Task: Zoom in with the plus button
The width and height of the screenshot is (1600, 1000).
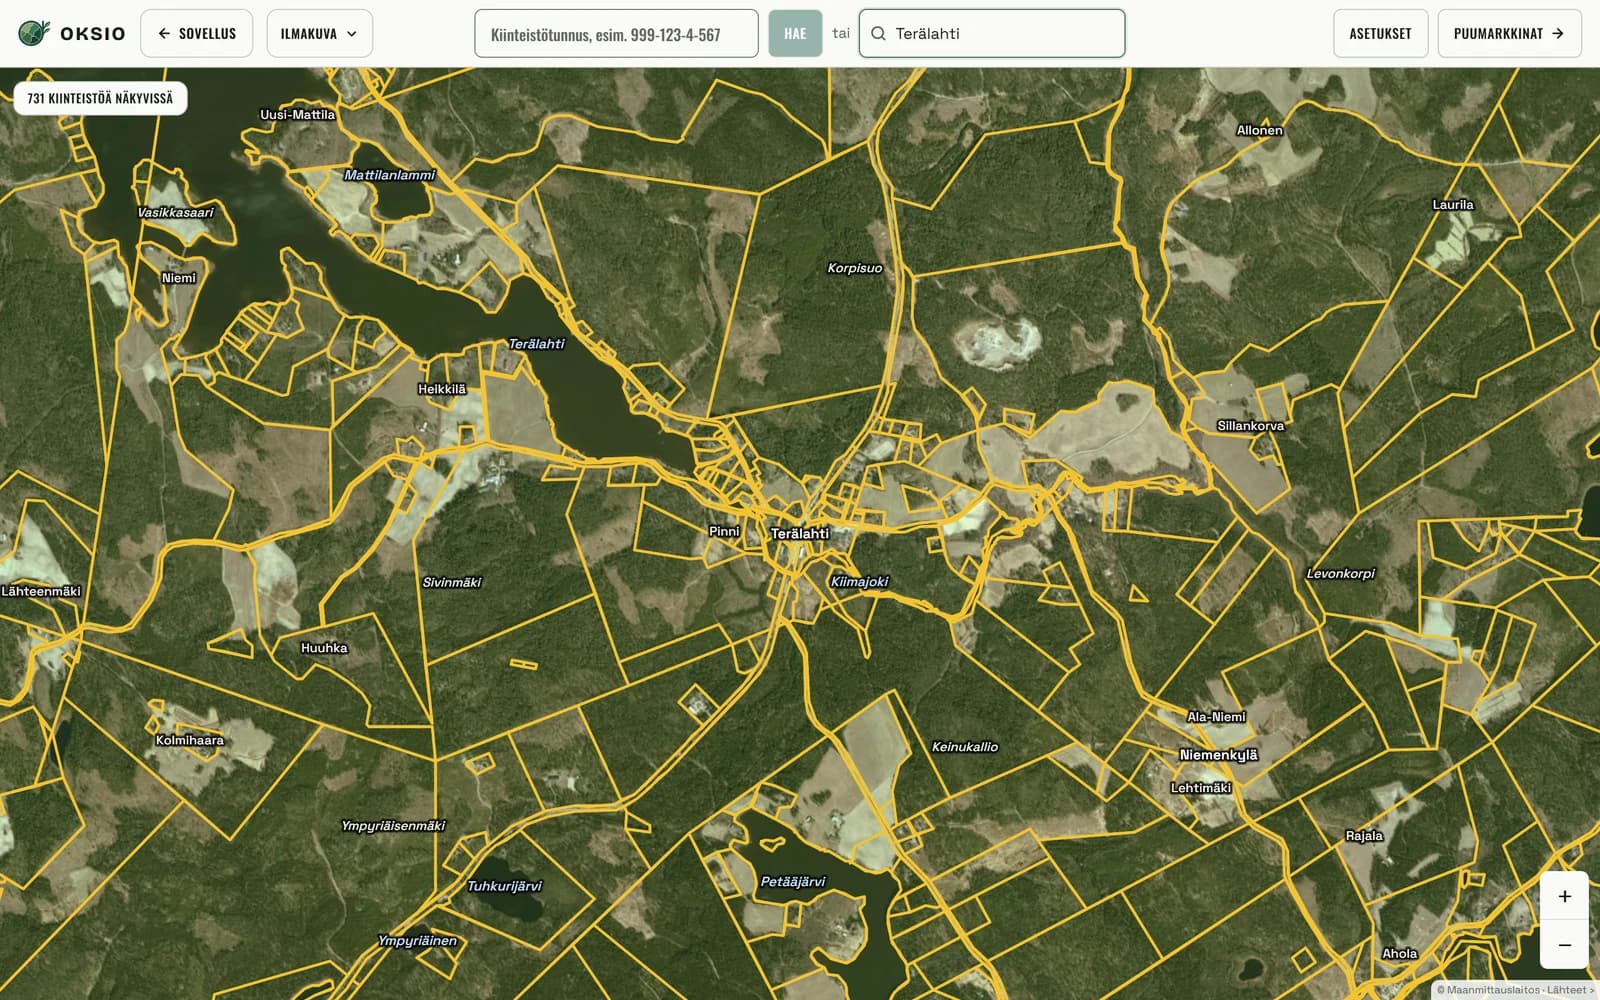Action: point(1564,896)
